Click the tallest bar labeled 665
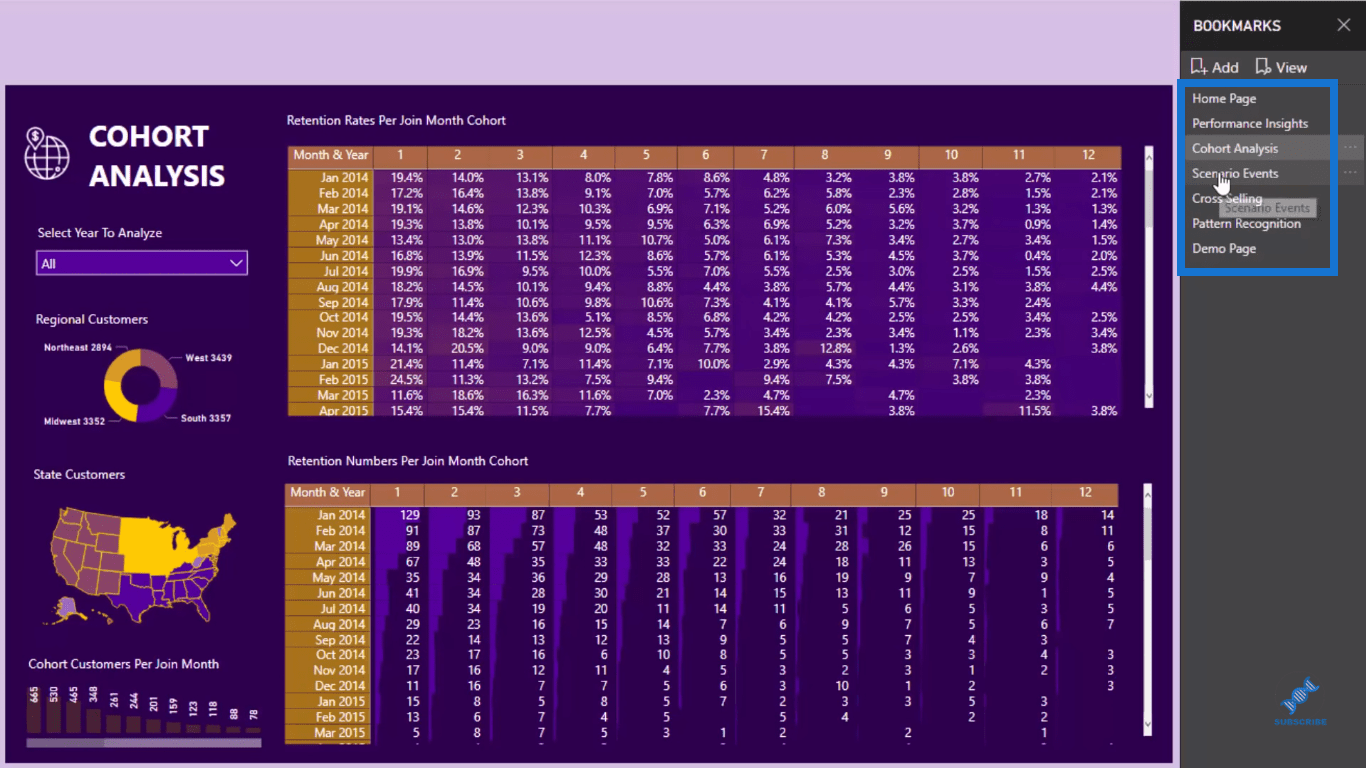The width and height of the screenshot is (1366, 768). tap(34, 711)
